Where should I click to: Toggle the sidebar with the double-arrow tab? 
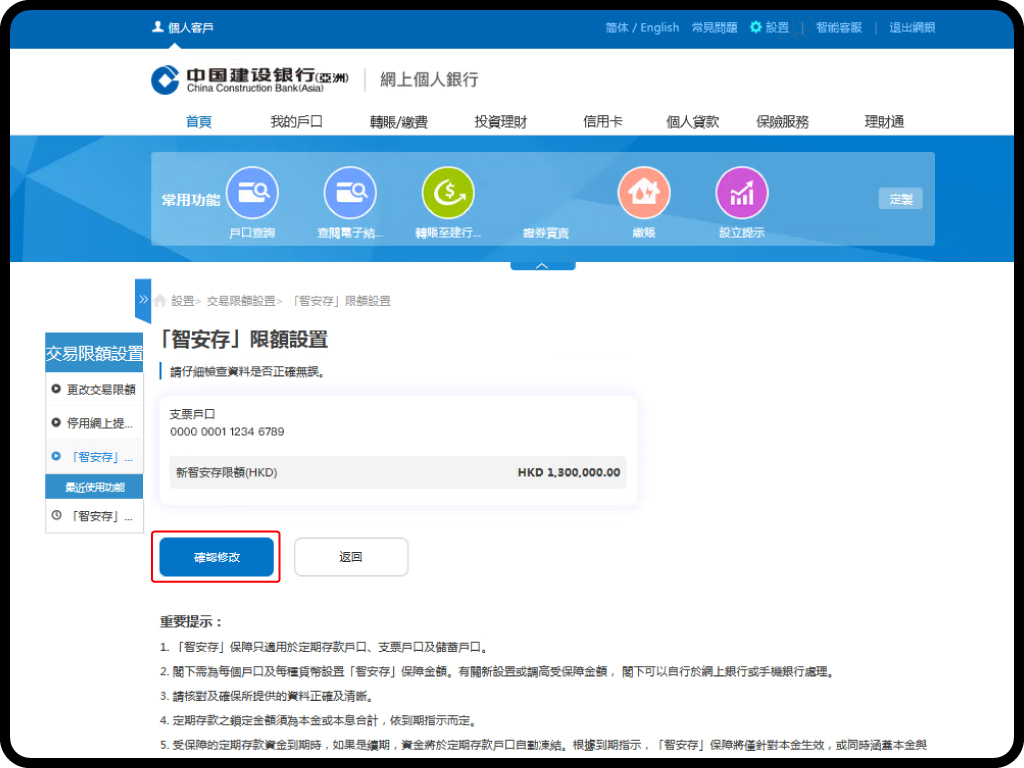pos(143,299)
